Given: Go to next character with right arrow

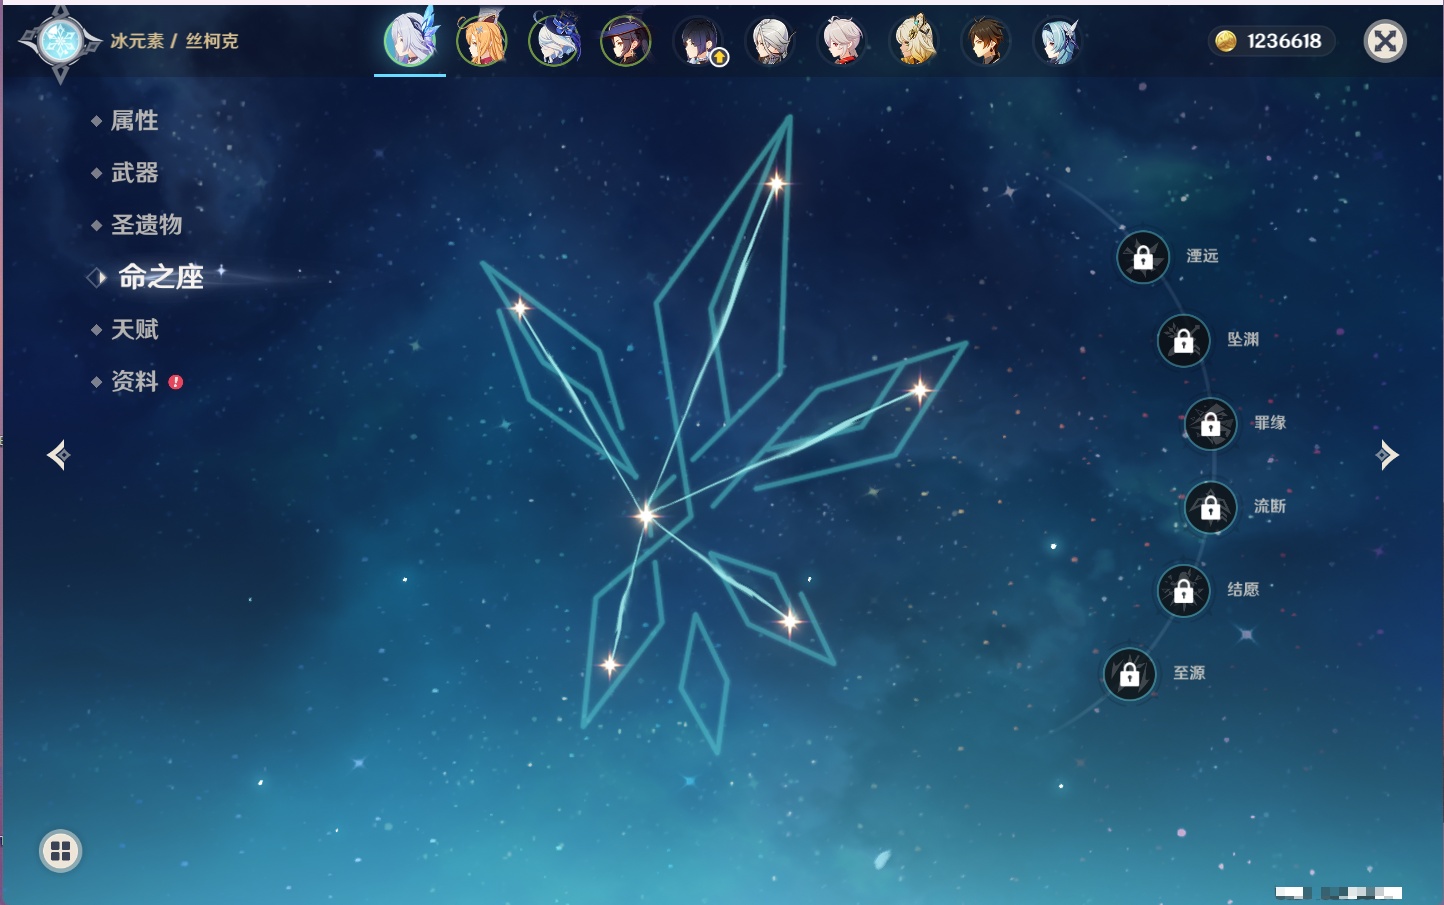Looking at the screenshot, I should (1387, 455).
